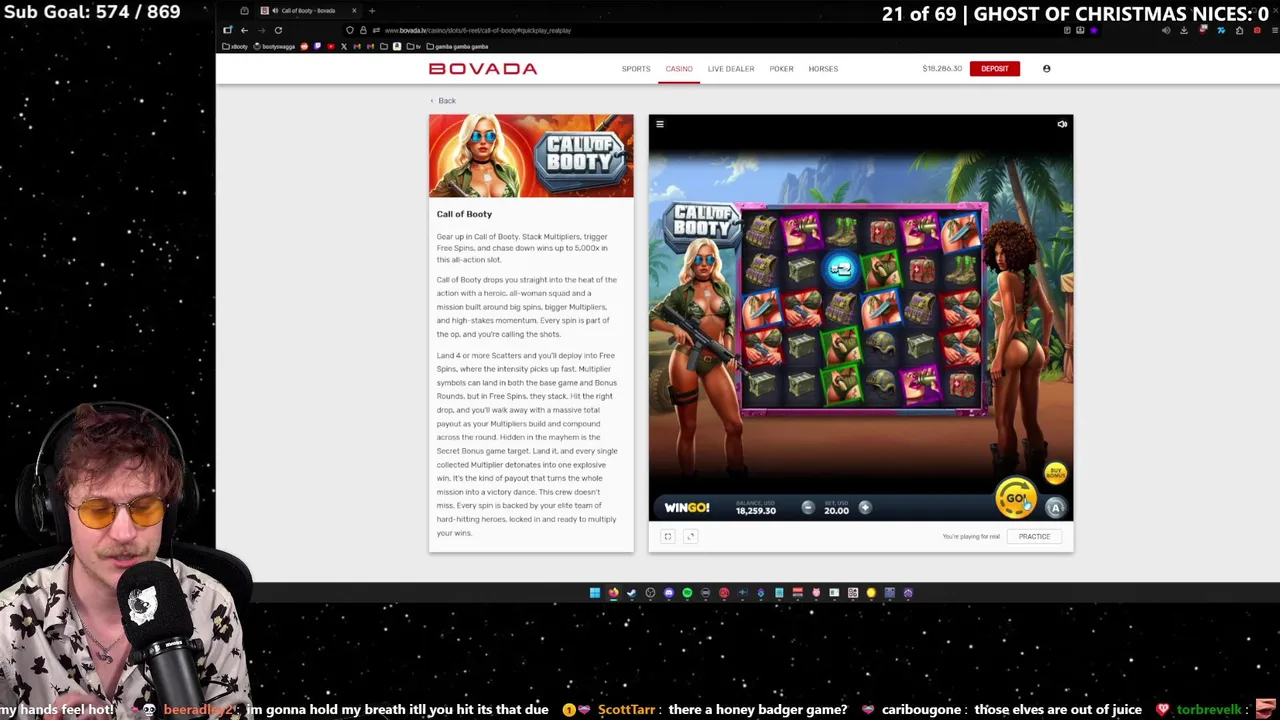Open the Windows Start menu

coord(595,593)
